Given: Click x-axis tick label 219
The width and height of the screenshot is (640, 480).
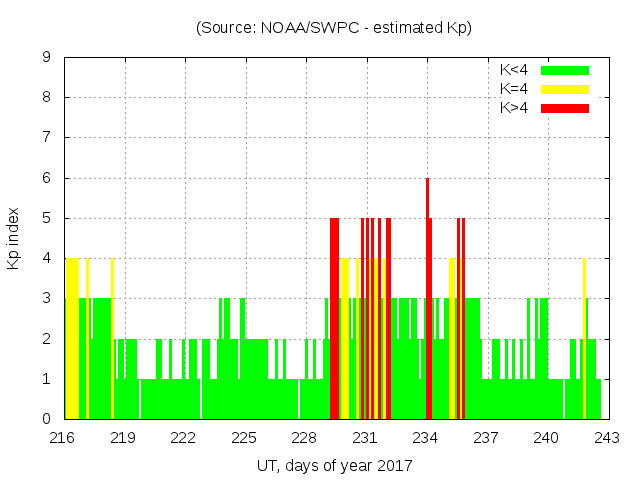Looking at the screenshot, I should 123,437.
